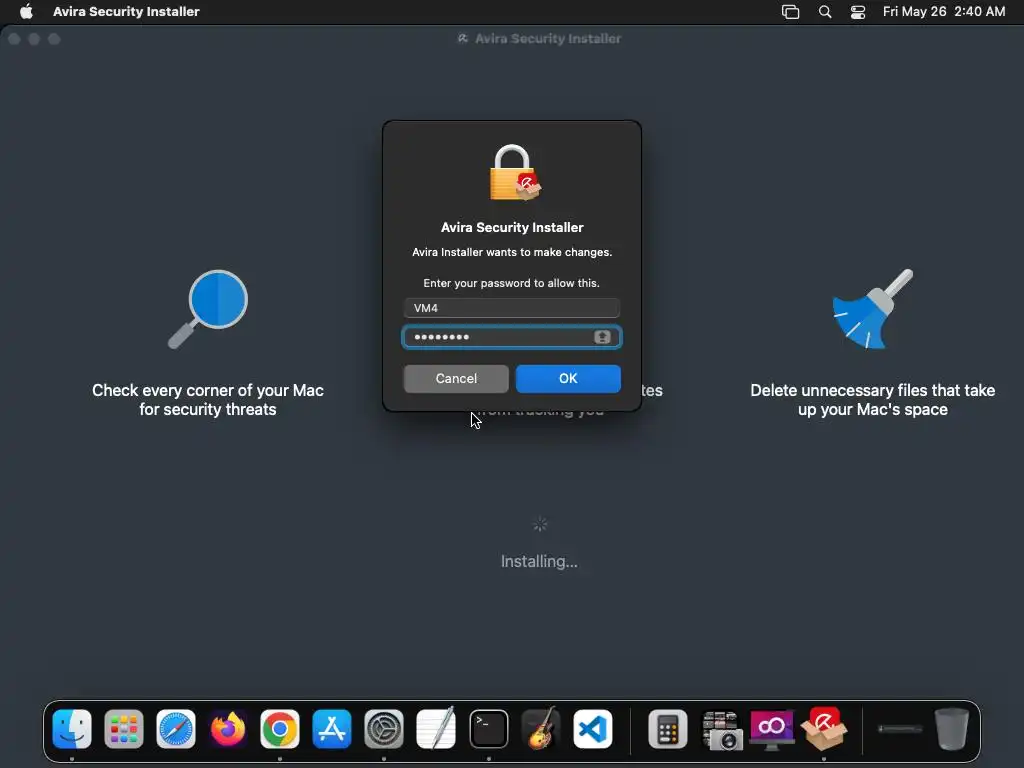Open Trash from the Dock
Screen dimensions: 1024x768
[x=952, y=729]
